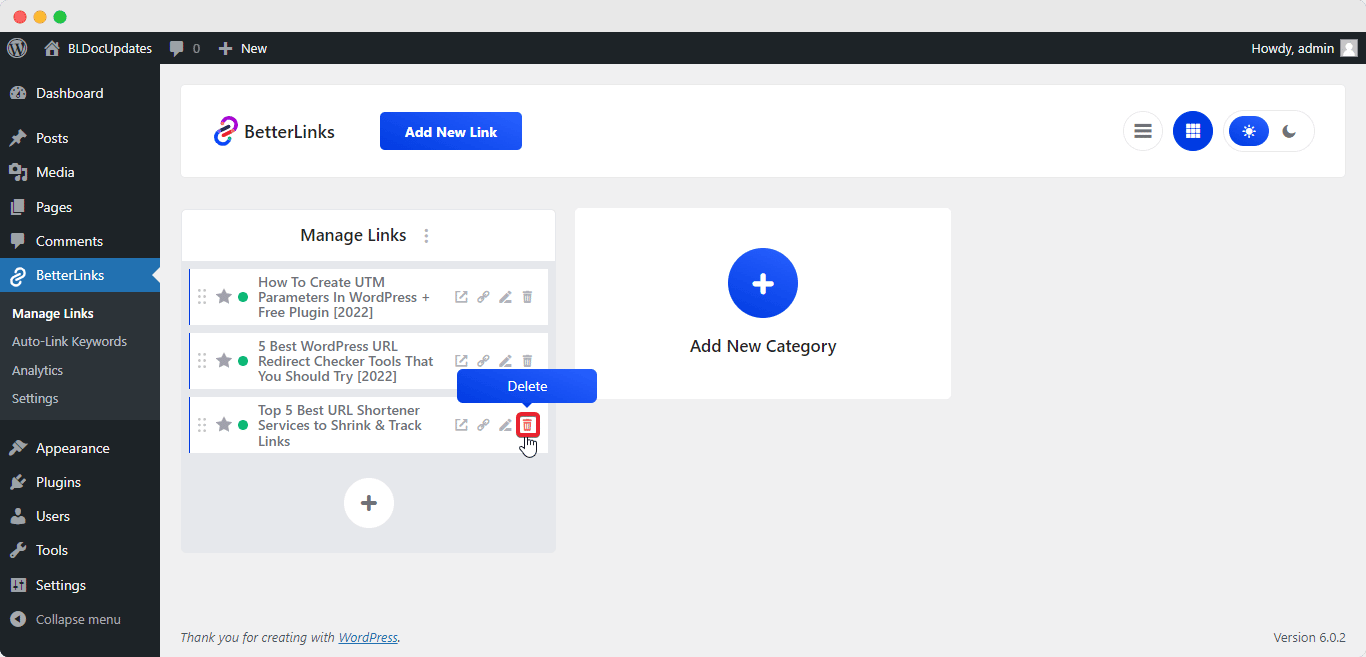Open the external link icon for Top 5 URL Shortener
Viewport: 1366px width, 657px height.
461,424
